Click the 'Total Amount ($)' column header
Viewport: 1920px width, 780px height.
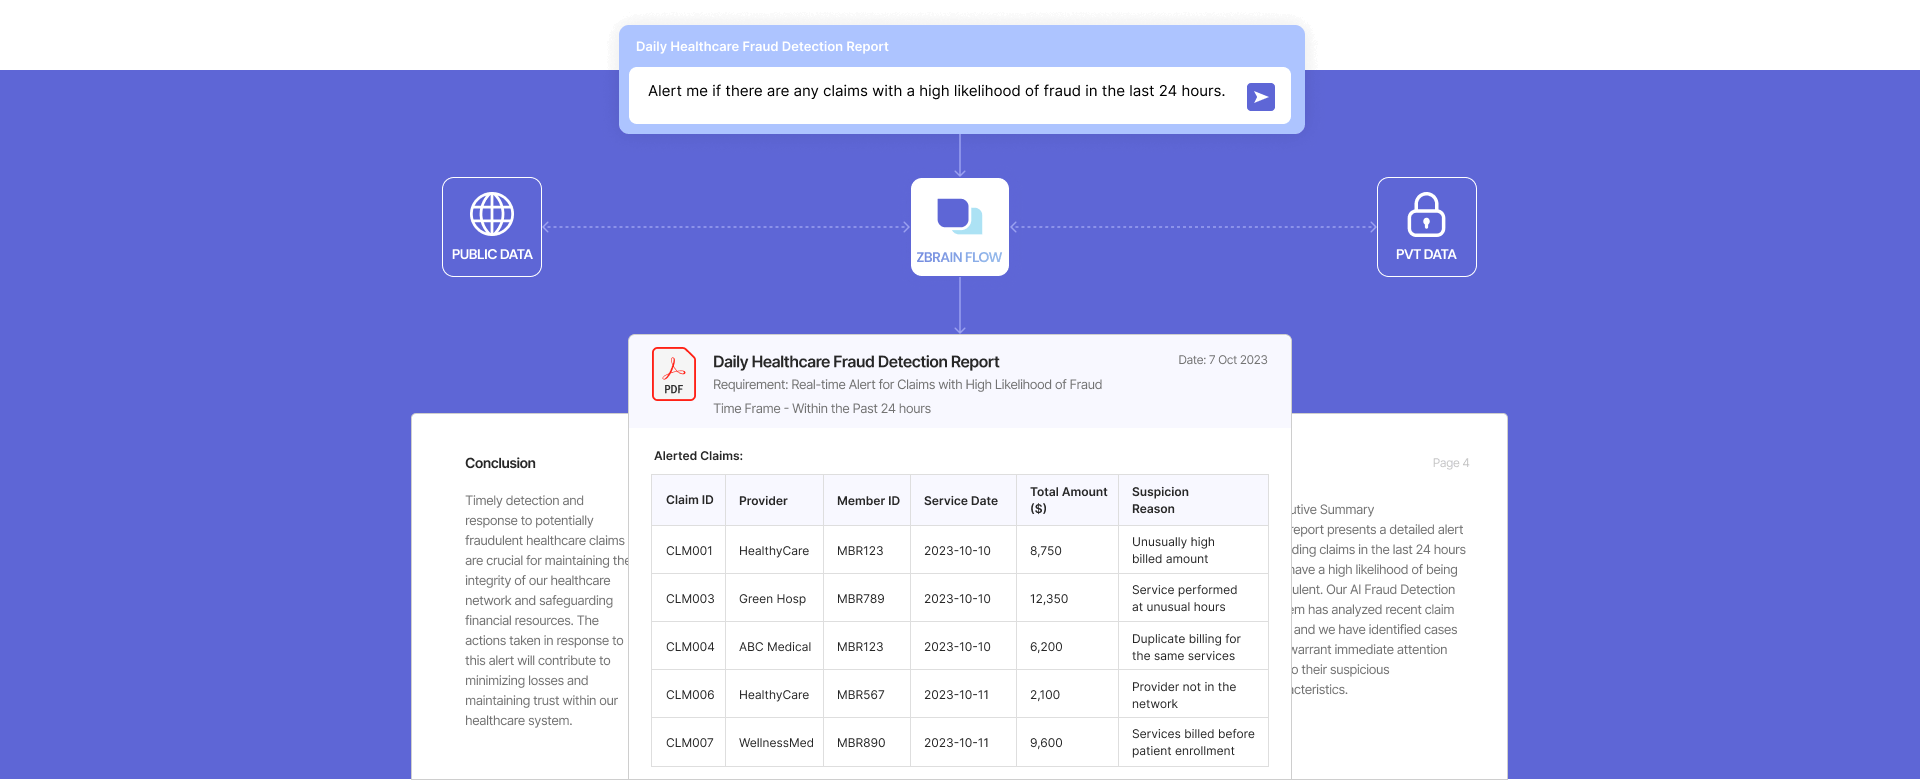coord(1069,500)
